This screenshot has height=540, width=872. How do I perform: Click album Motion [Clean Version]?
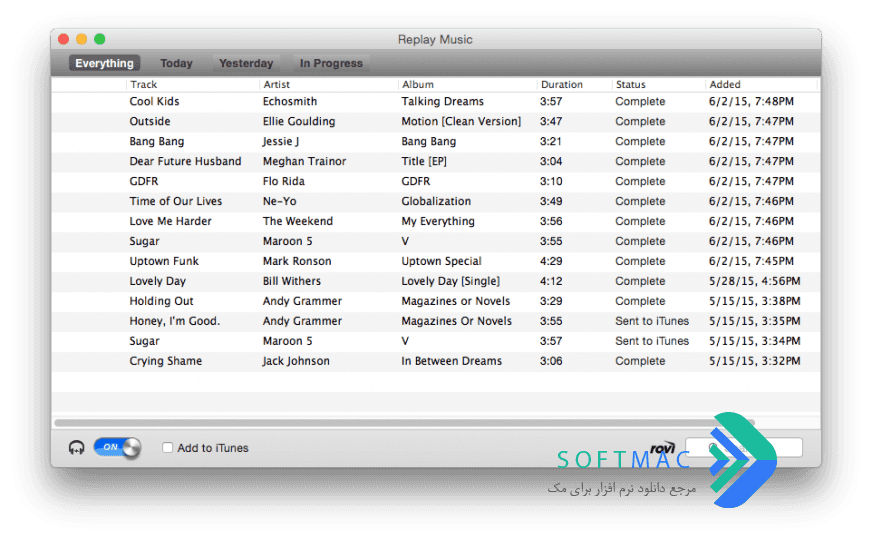click(x=461, y=121)
